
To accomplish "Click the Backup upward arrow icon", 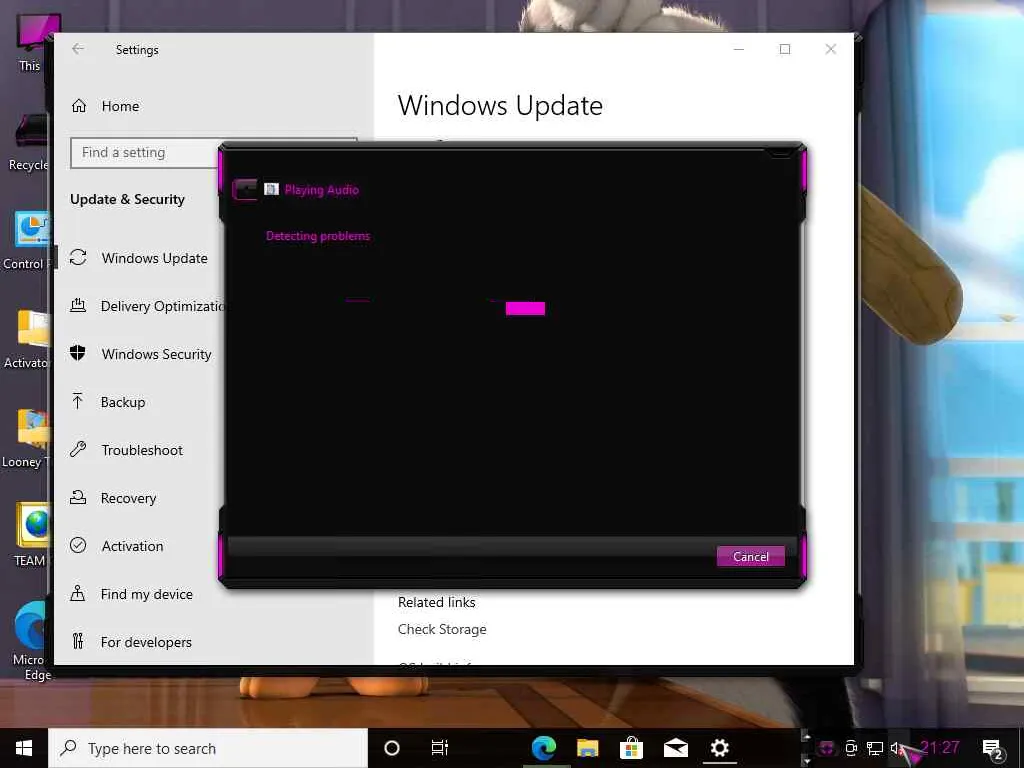I will (x=78, y=401).
